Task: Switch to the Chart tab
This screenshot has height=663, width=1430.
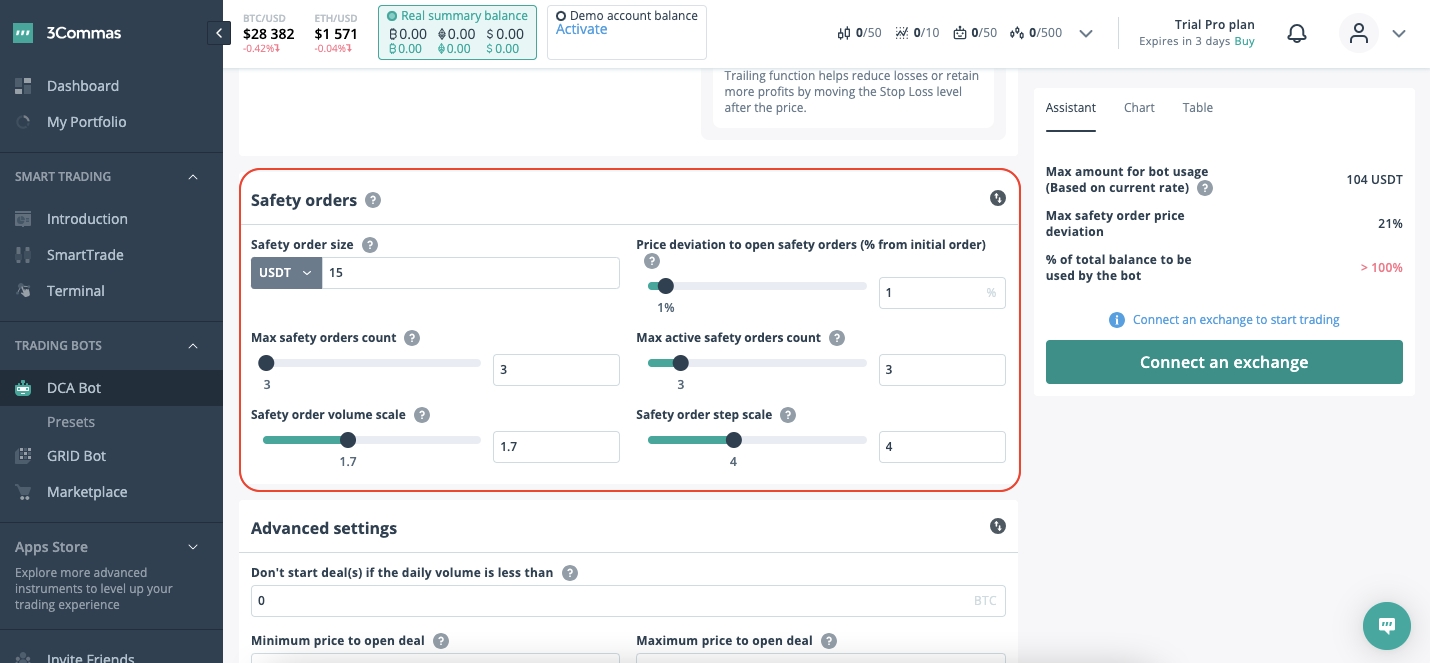Action: coord(1139,108)
